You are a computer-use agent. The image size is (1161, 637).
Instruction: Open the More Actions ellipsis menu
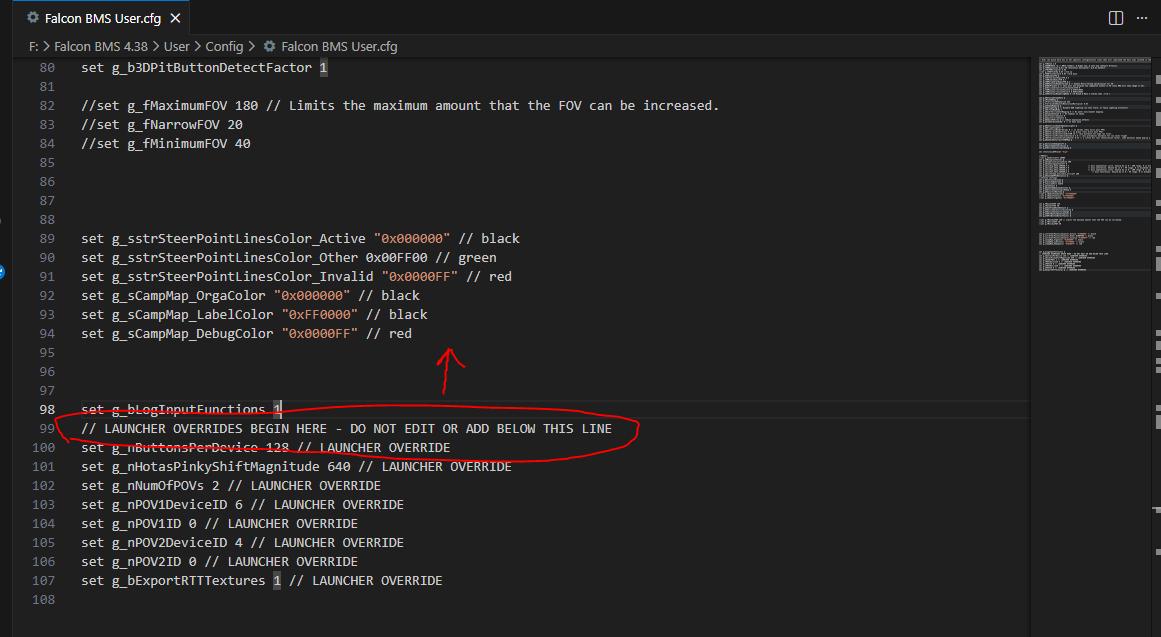1142,18
